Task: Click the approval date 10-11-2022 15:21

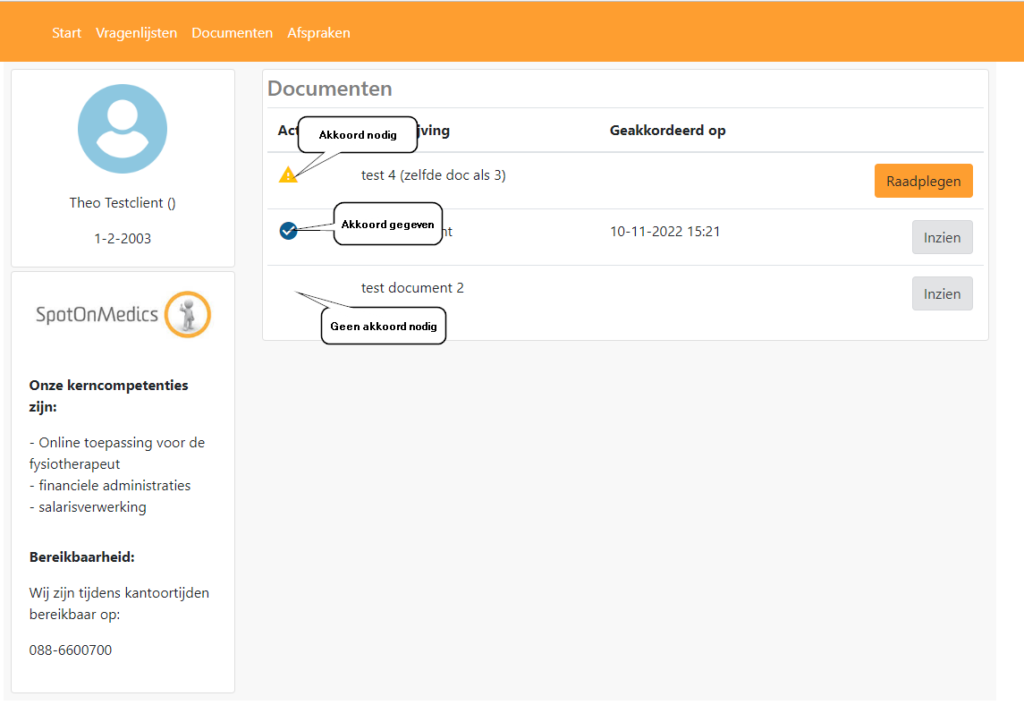Action: click(664, 232)
